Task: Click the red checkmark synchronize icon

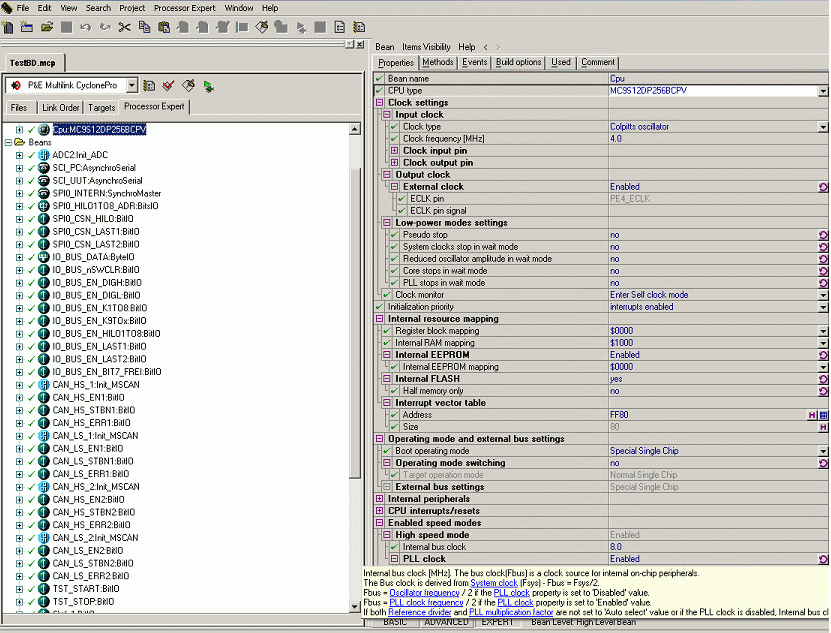Action: (169, 86)
